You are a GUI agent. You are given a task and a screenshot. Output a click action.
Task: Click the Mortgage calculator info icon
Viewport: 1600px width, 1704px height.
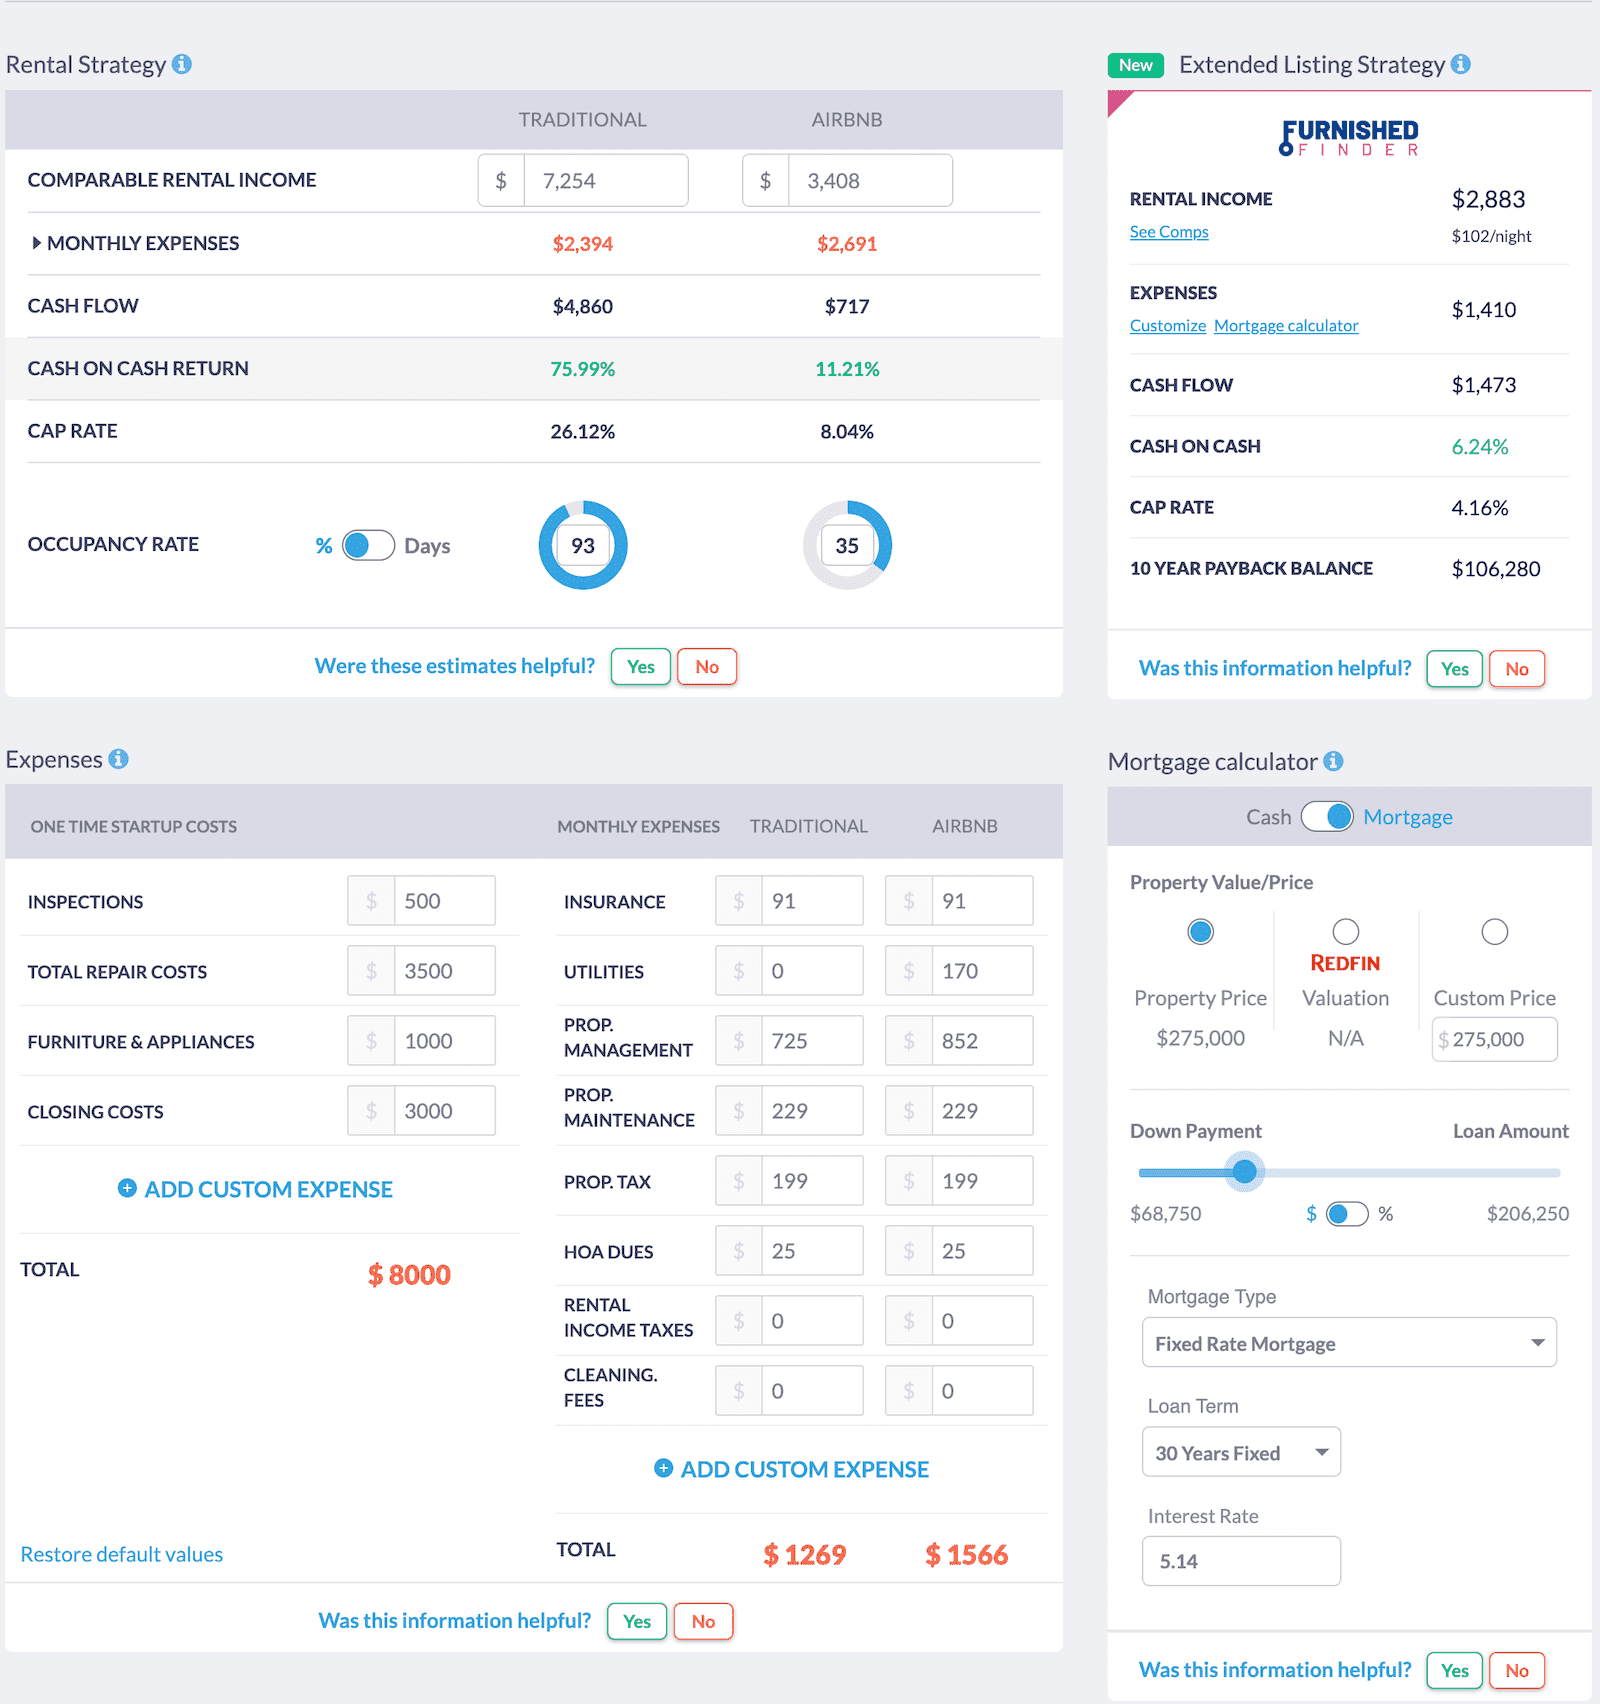pos(1333,761)
